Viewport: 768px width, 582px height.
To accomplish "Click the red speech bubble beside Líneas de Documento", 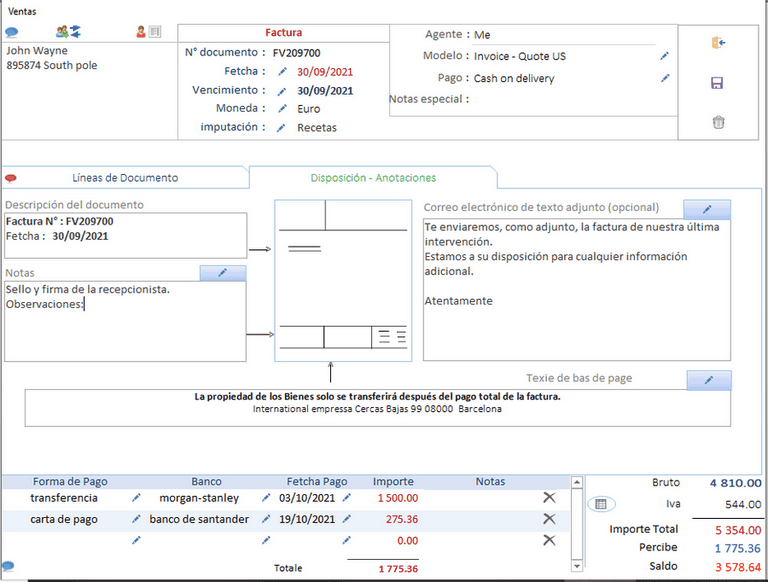I will 11,178.
